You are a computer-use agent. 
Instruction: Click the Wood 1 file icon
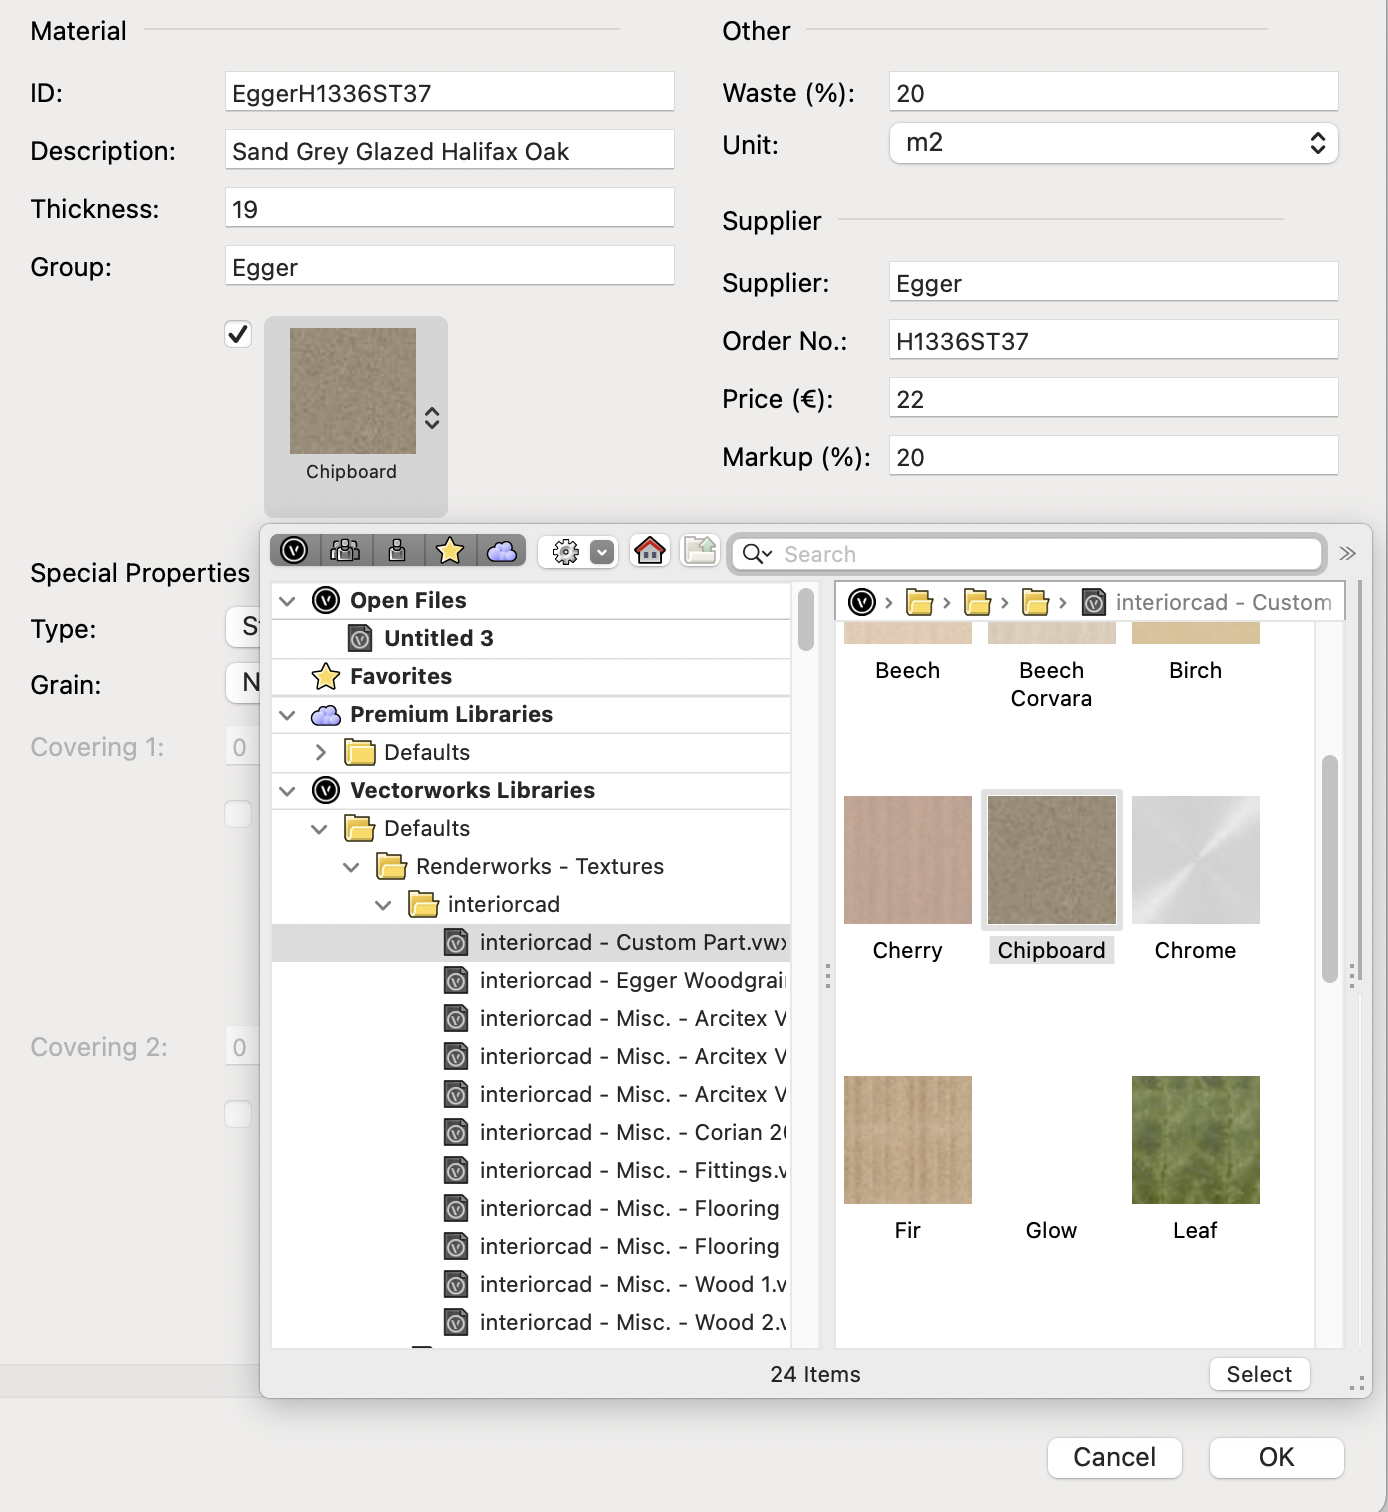point(456,1285)
